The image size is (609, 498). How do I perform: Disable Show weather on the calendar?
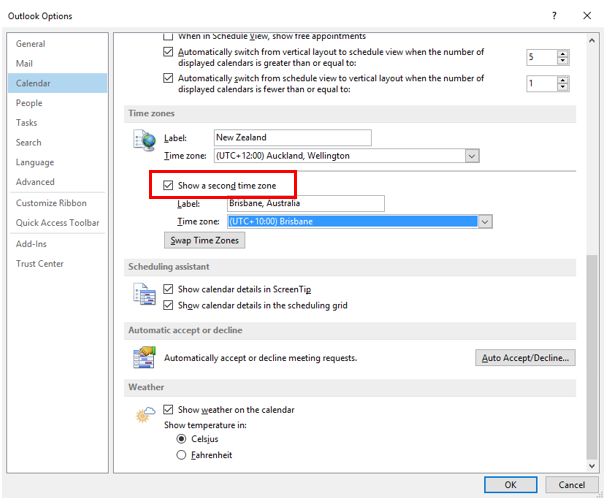[168, 409]
